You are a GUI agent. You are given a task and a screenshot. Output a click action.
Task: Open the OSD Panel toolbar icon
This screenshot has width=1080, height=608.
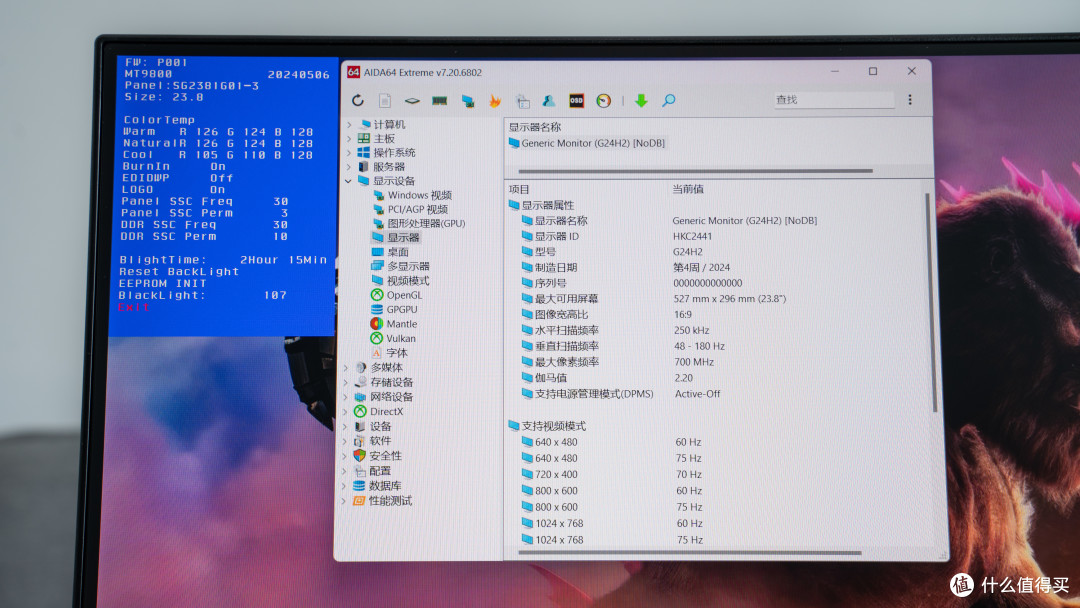(x=577, y=100)
